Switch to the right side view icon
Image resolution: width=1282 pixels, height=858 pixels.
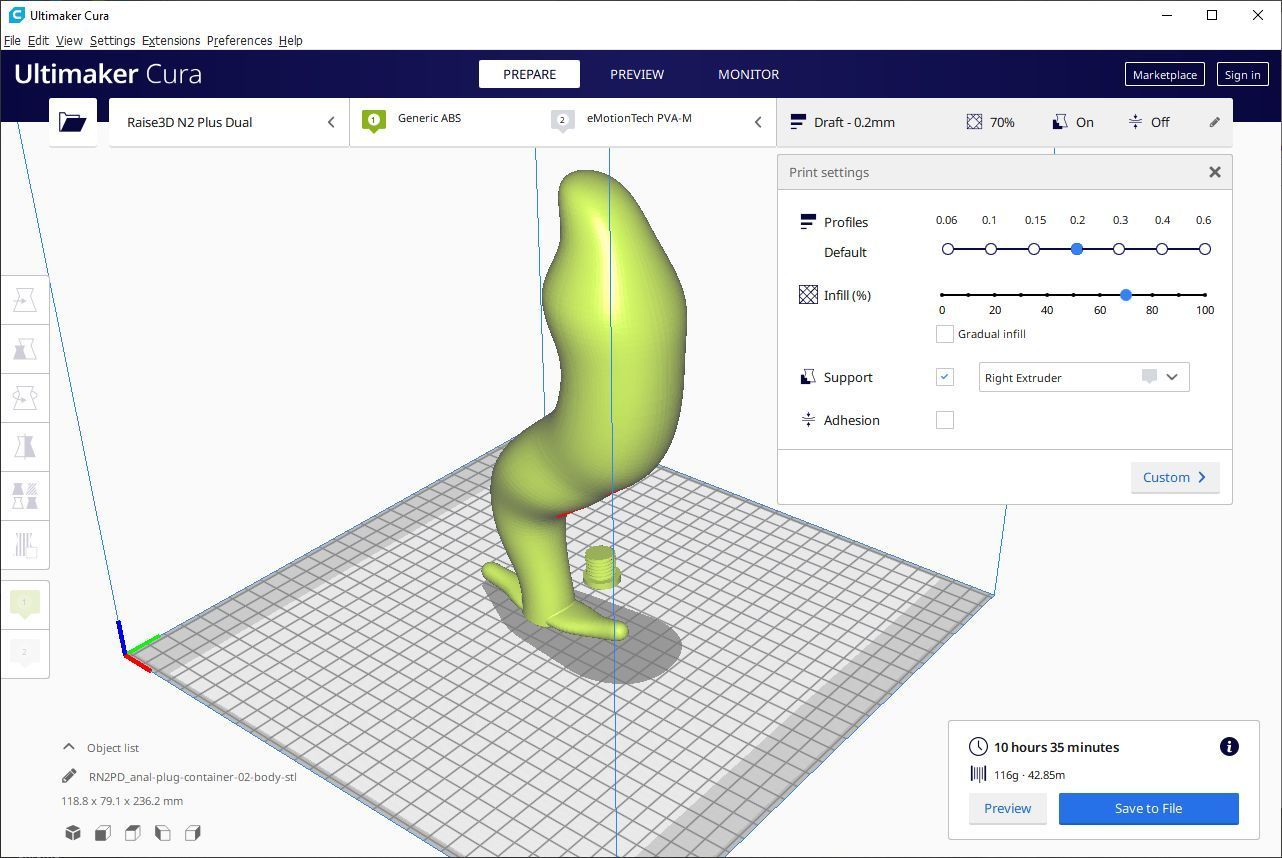click(193, 833)
